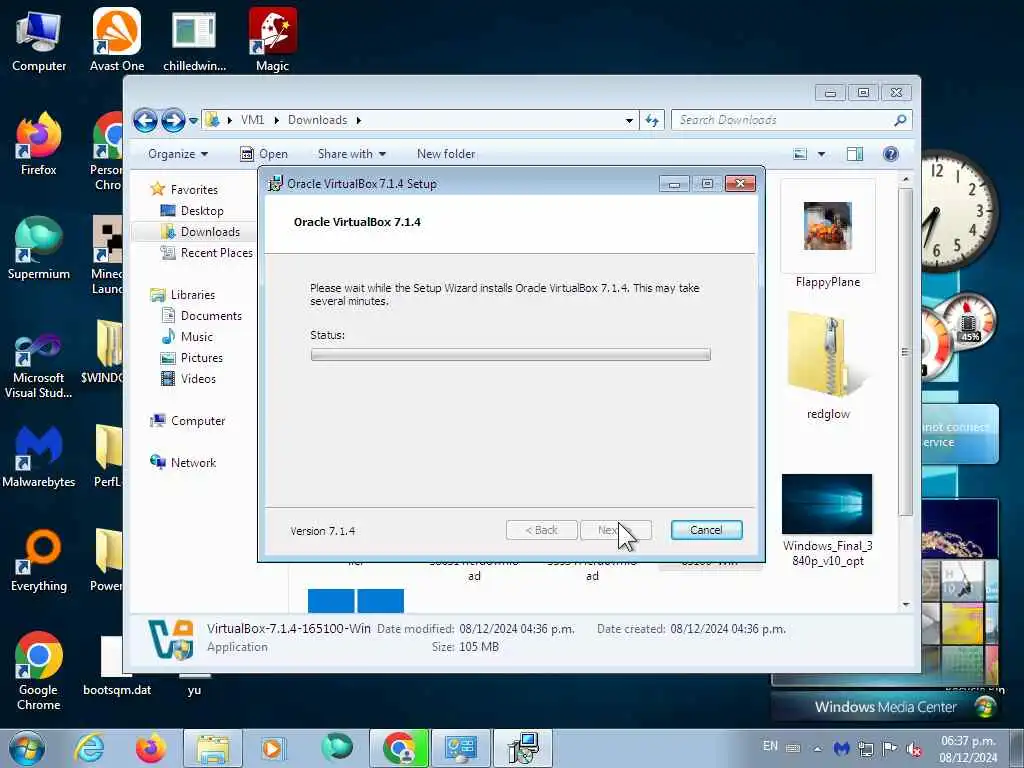Launch Google Chrome desktop shortcut
This screenshot has width=1024, height=768.
coord(39,671)
